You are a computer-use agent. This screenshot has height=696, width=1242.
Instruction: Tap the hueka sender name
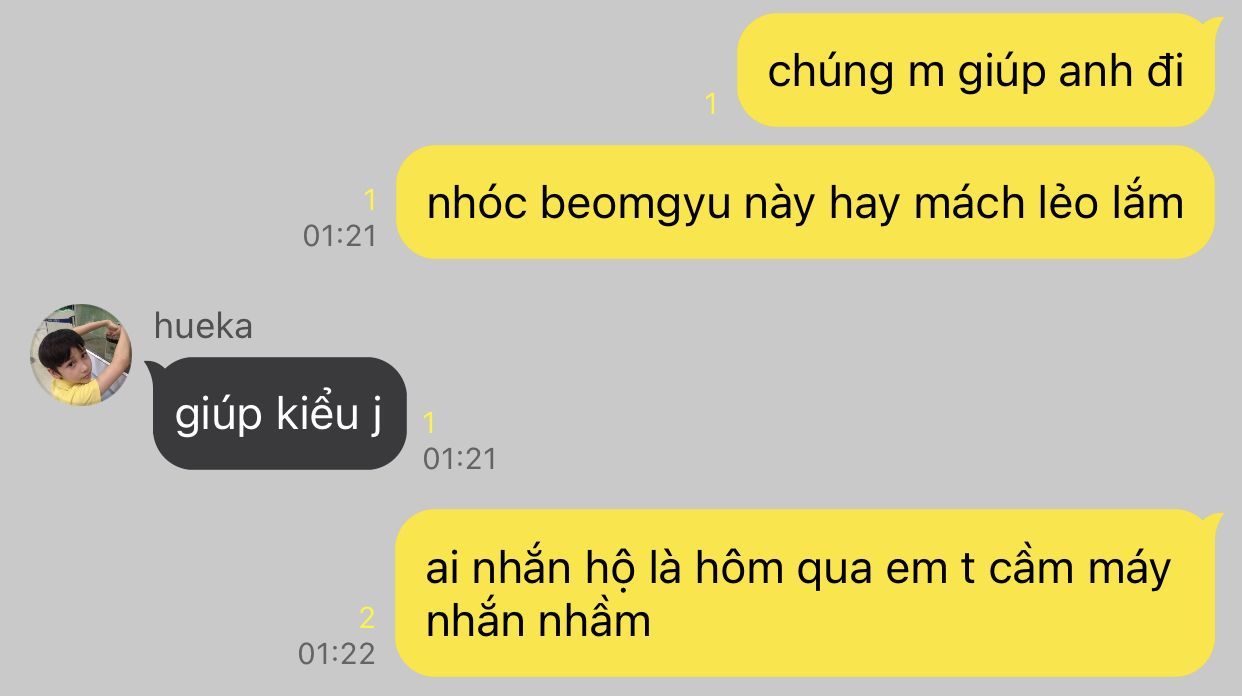[x=203, y=326]
